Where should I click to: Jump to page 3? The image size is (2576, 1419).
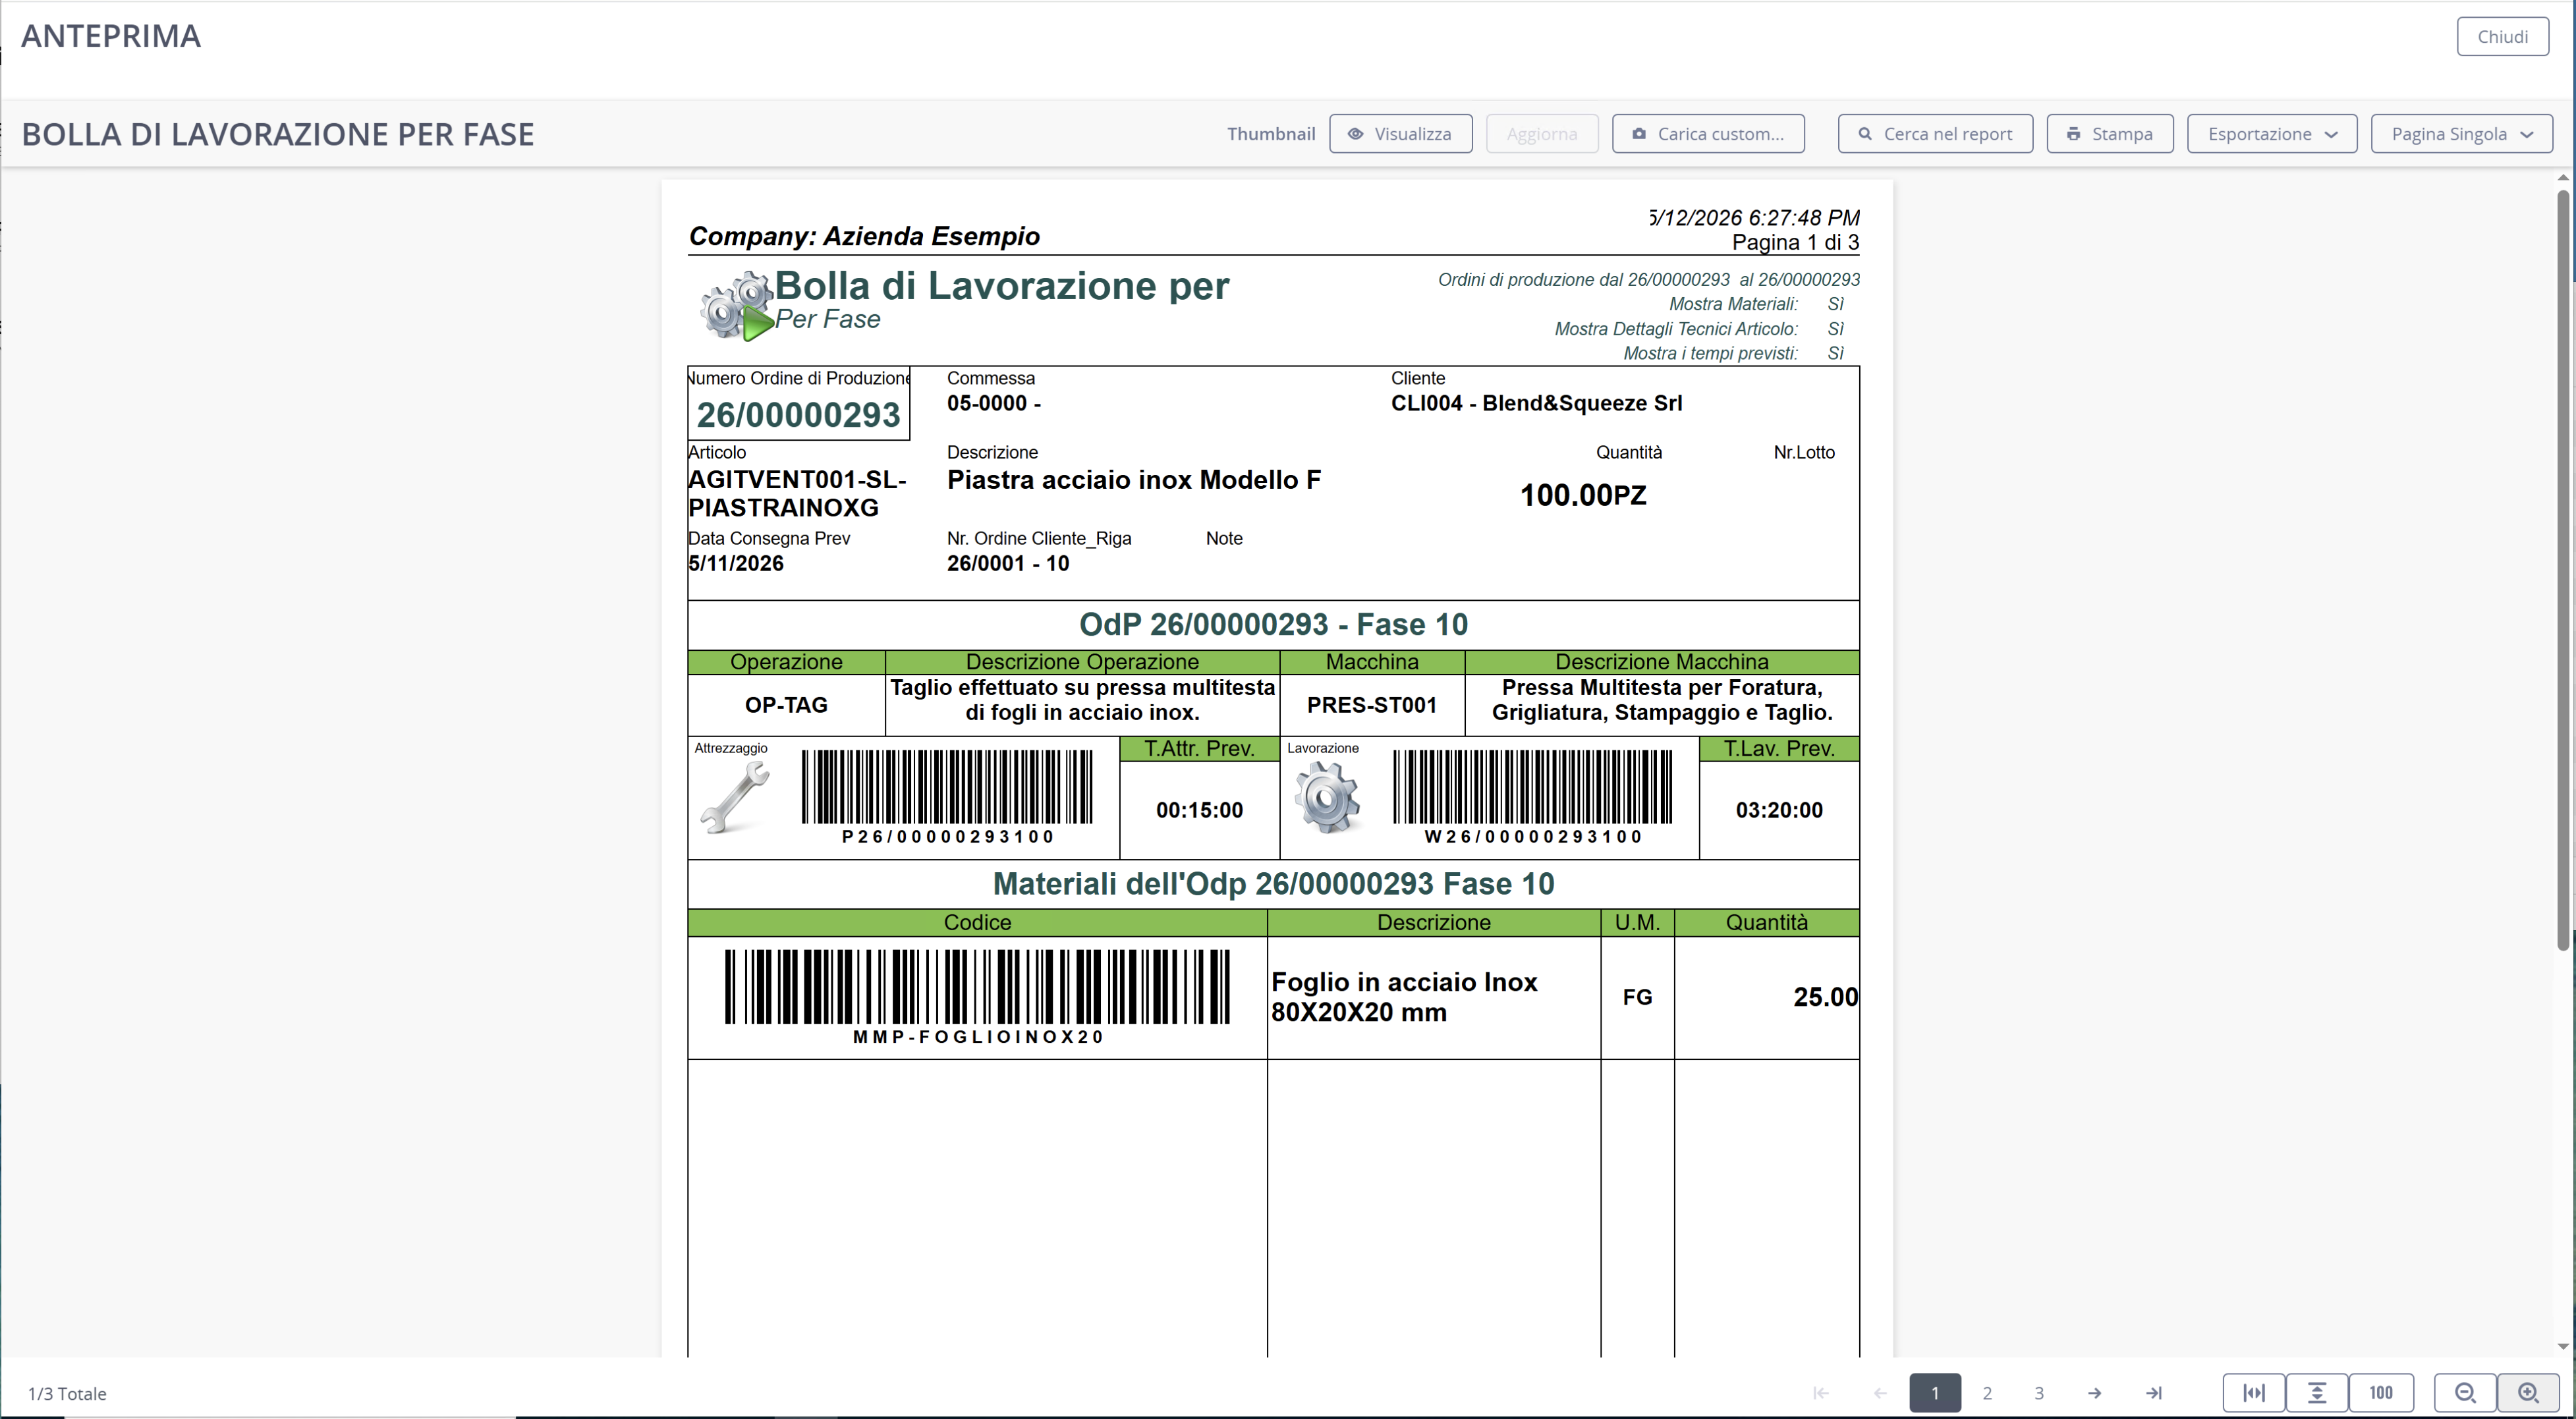tap(2039, 1393)
